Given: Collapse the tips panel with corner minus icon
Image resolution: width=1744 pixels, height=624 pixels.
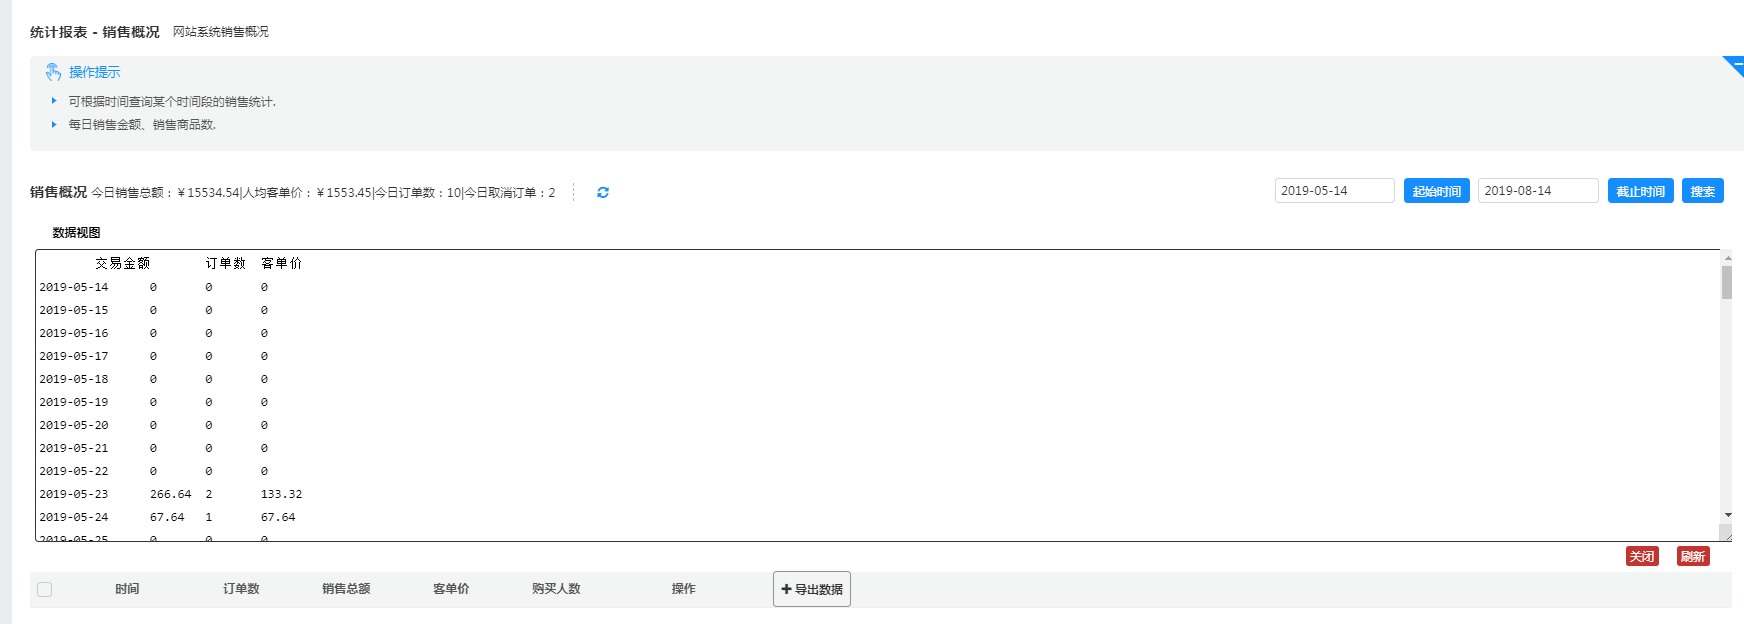Looking at the screenshot, I should pyautogui.click(x=1735, y=65).
